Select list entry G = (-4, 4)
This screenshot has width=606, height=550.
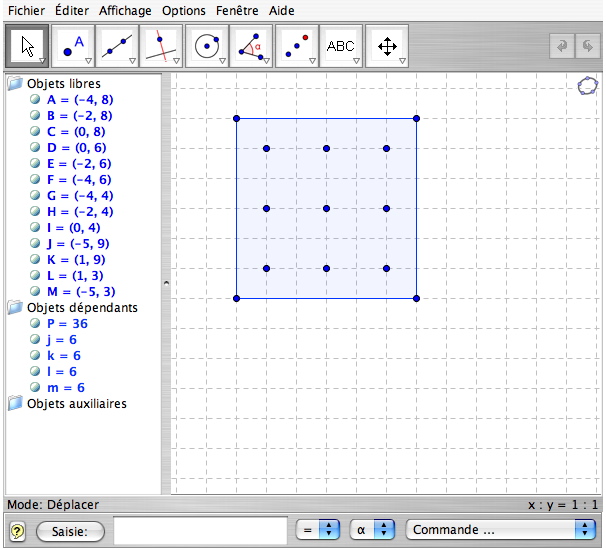click(x=80, y=196)
